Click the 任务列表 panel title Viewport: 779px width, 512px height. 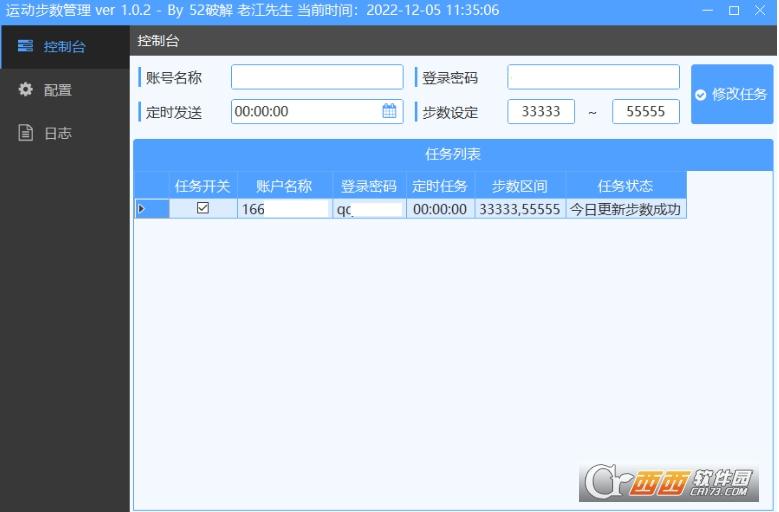(453, 154)
